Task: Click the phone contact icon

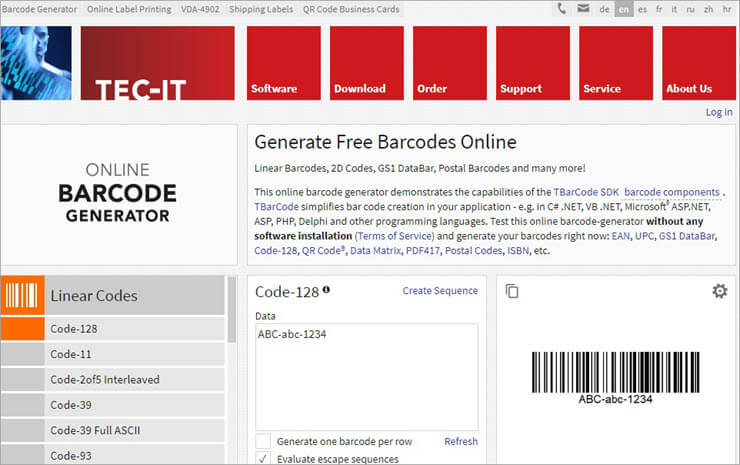Action: point(561,8)
